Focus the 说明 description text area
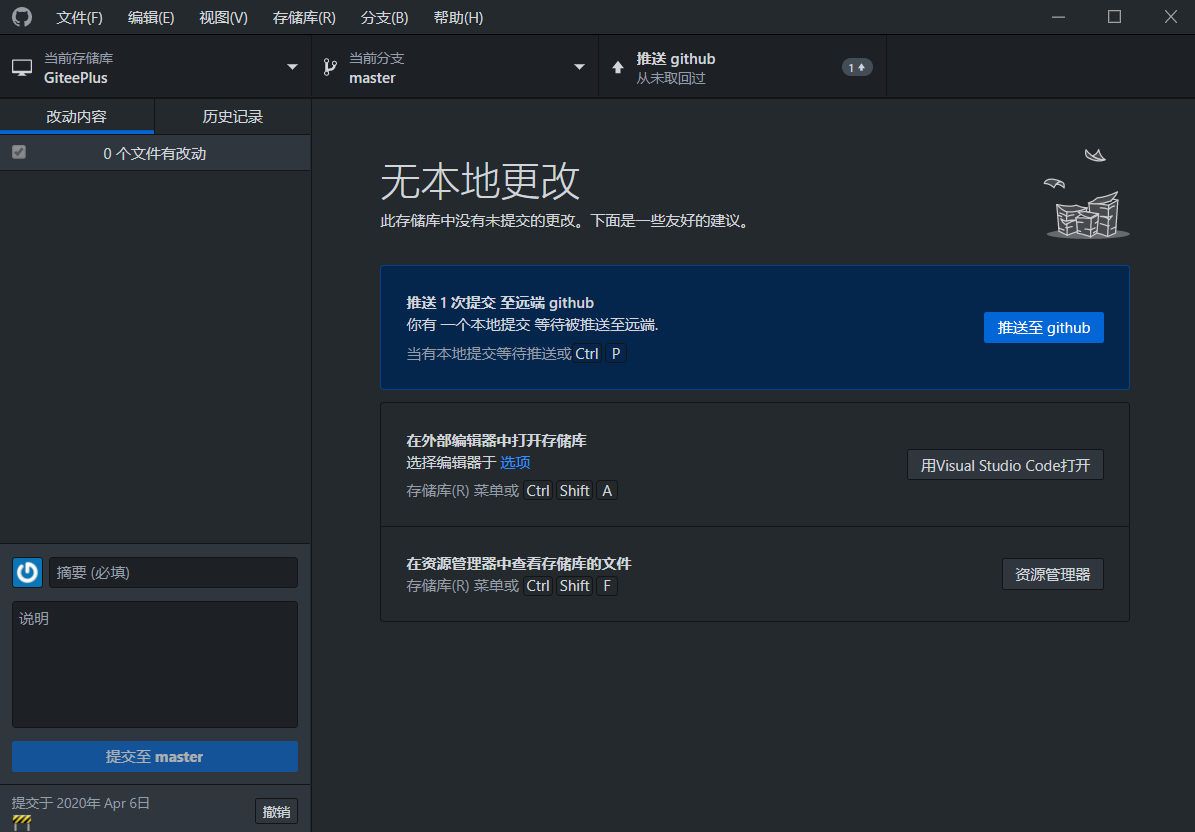Screen dimensions: 1195x832 [x=155, y=664]
